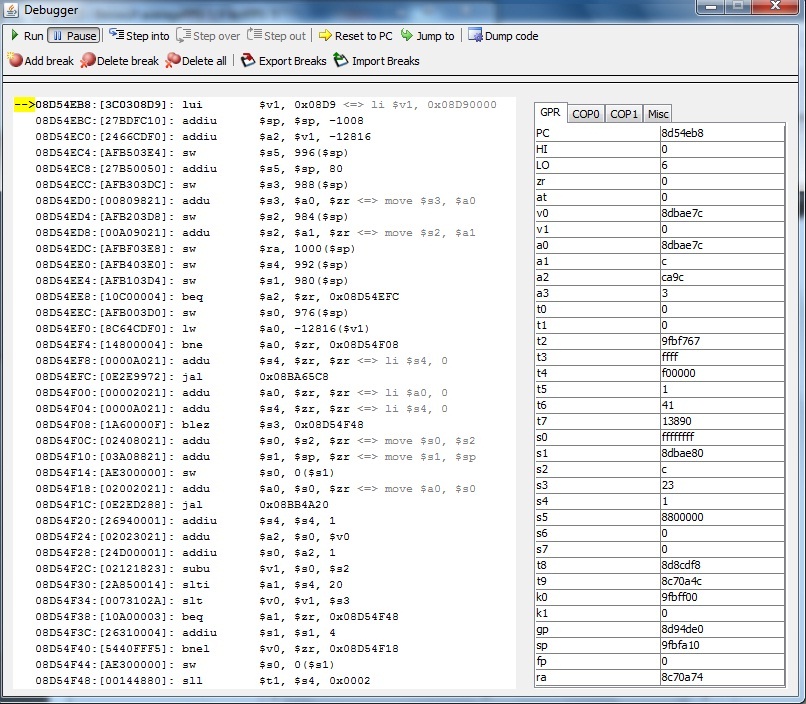806x704 pixels.
Task: Toggle the Pause button
Action: pyautogui.click(x=74, y=36)
